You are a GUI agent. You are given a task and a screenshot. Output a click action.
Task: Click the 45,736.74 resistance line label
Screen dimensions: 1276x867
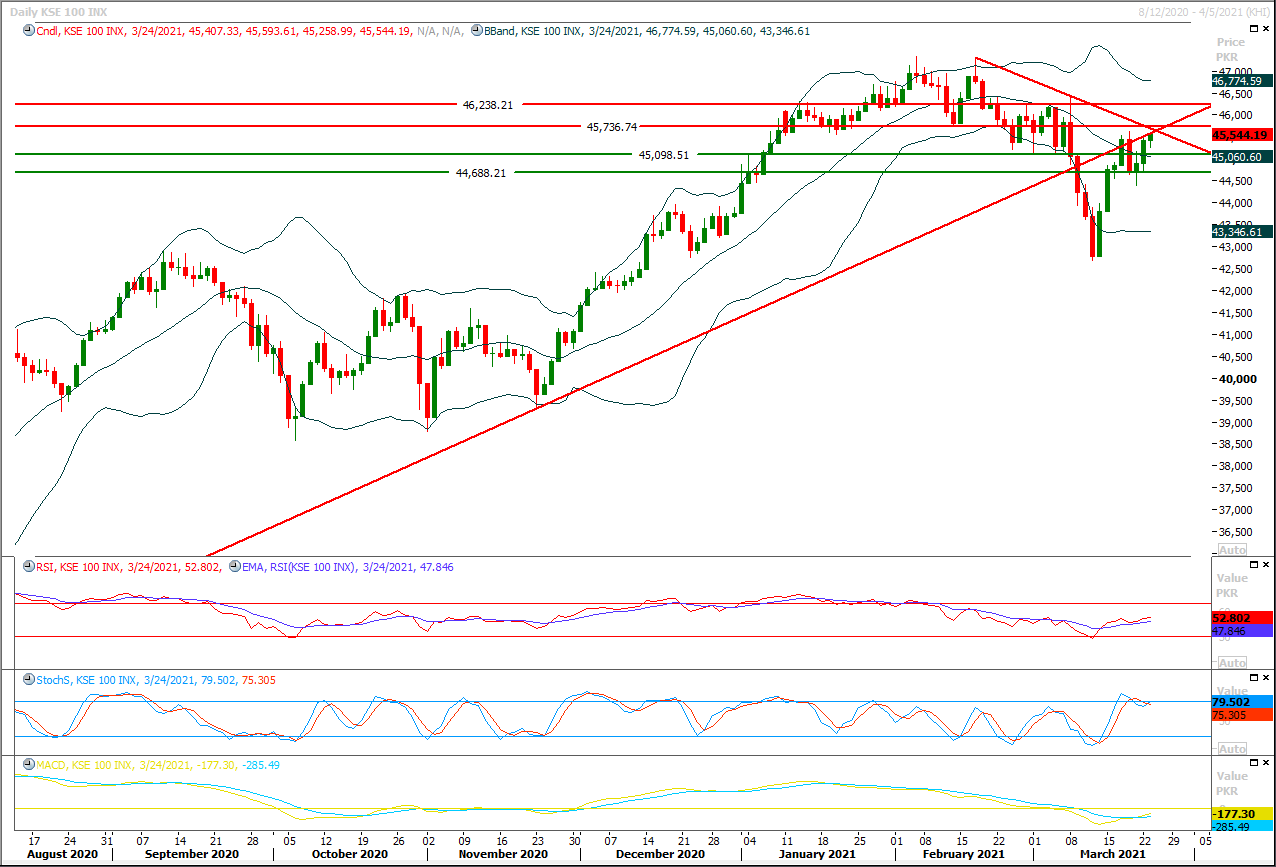pos(612,127)
